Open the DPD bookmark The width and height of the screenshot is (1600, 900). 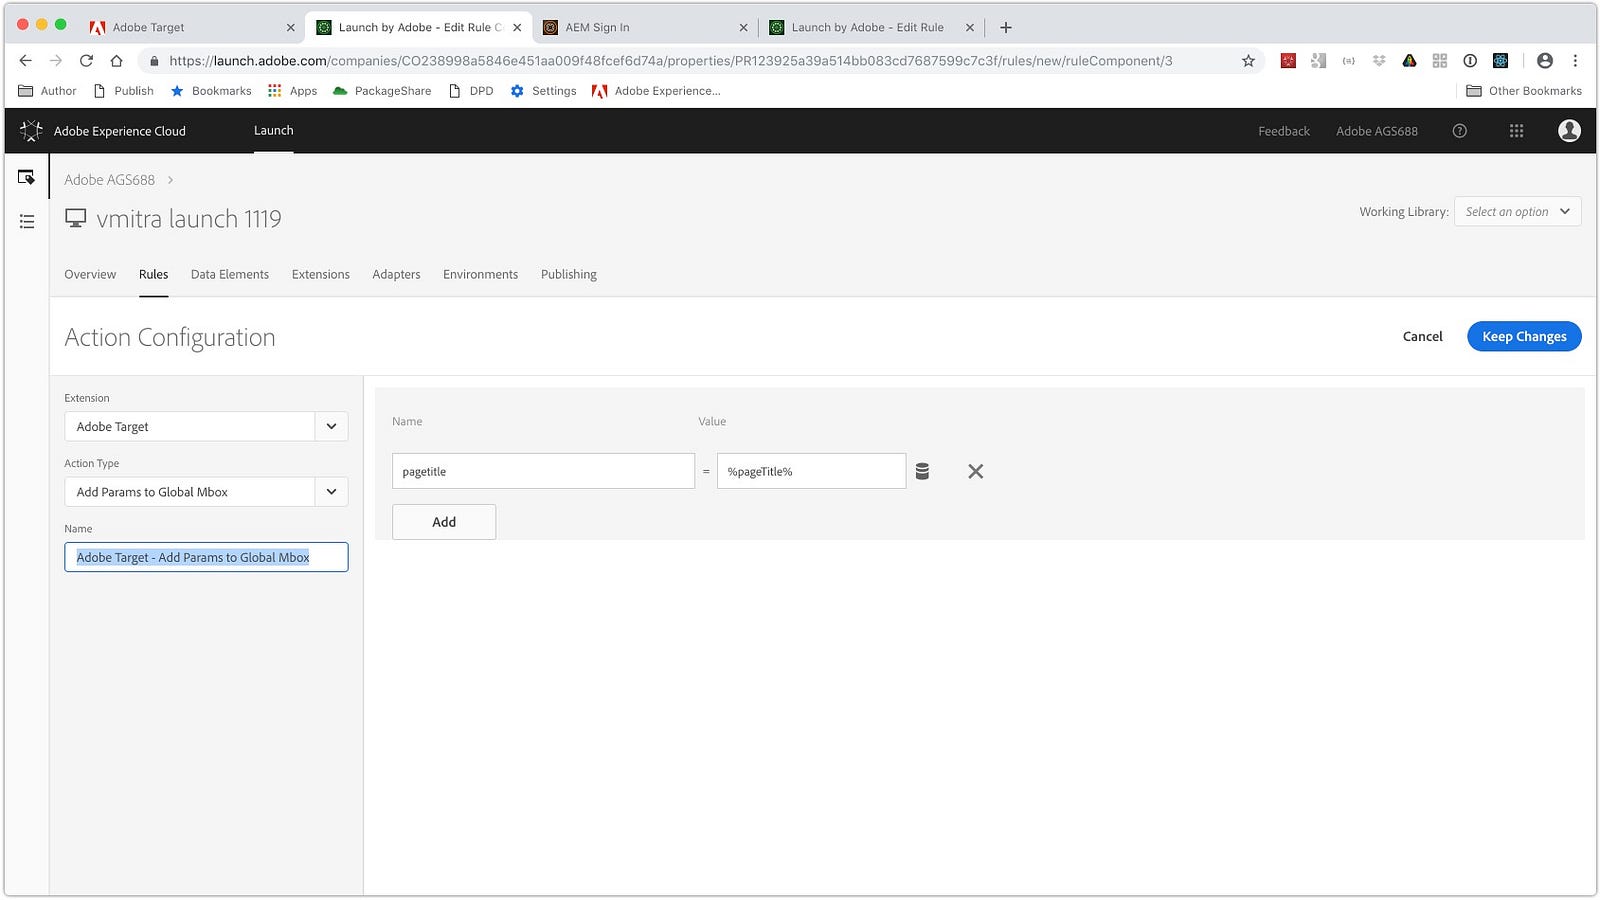coord(471,91)
